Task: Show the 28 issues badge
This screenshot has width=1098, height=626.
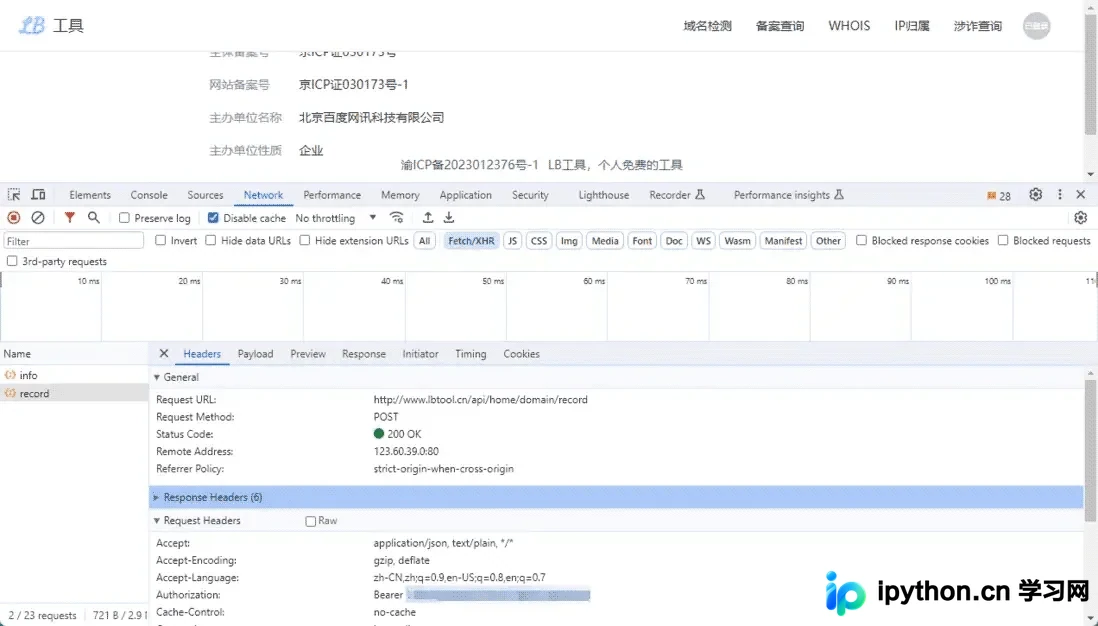Action: coord(999,196)
